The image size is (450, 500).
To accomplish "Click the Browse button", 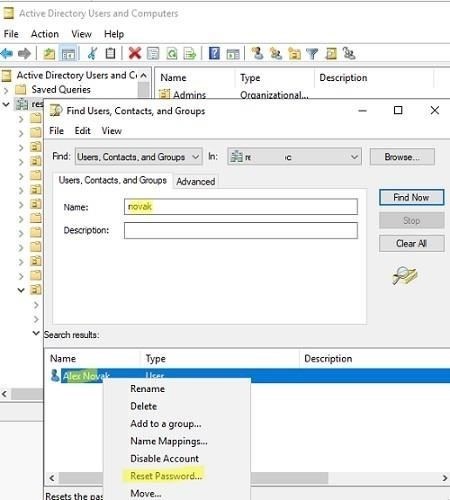I will coord(402,157).
